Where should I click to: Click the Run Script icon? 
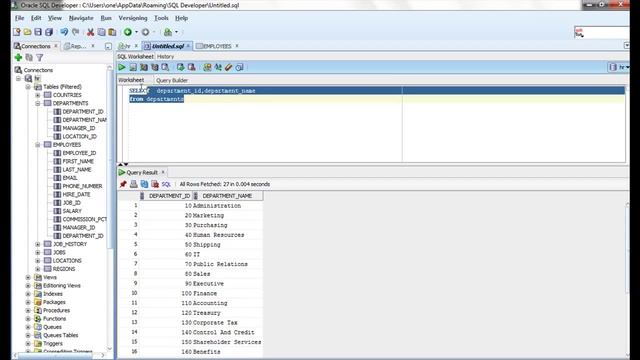coord(133,67)
